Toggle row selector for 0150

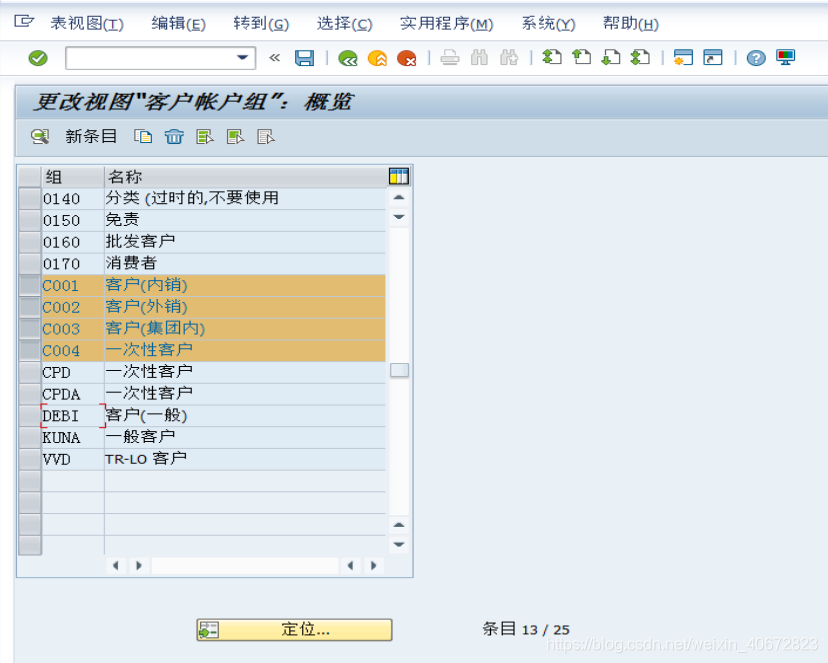(30, 220)
